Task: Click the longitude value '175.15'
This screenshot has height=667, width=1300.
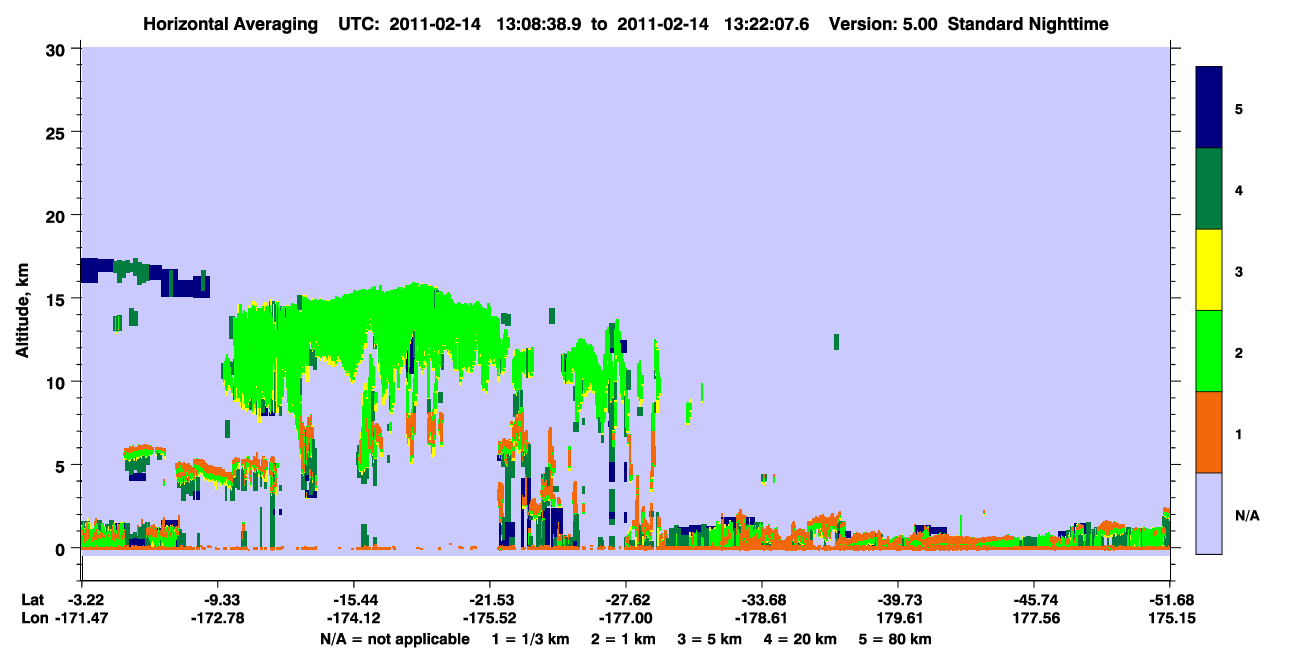Action: pyautogui.click(x=1170, y=619)
